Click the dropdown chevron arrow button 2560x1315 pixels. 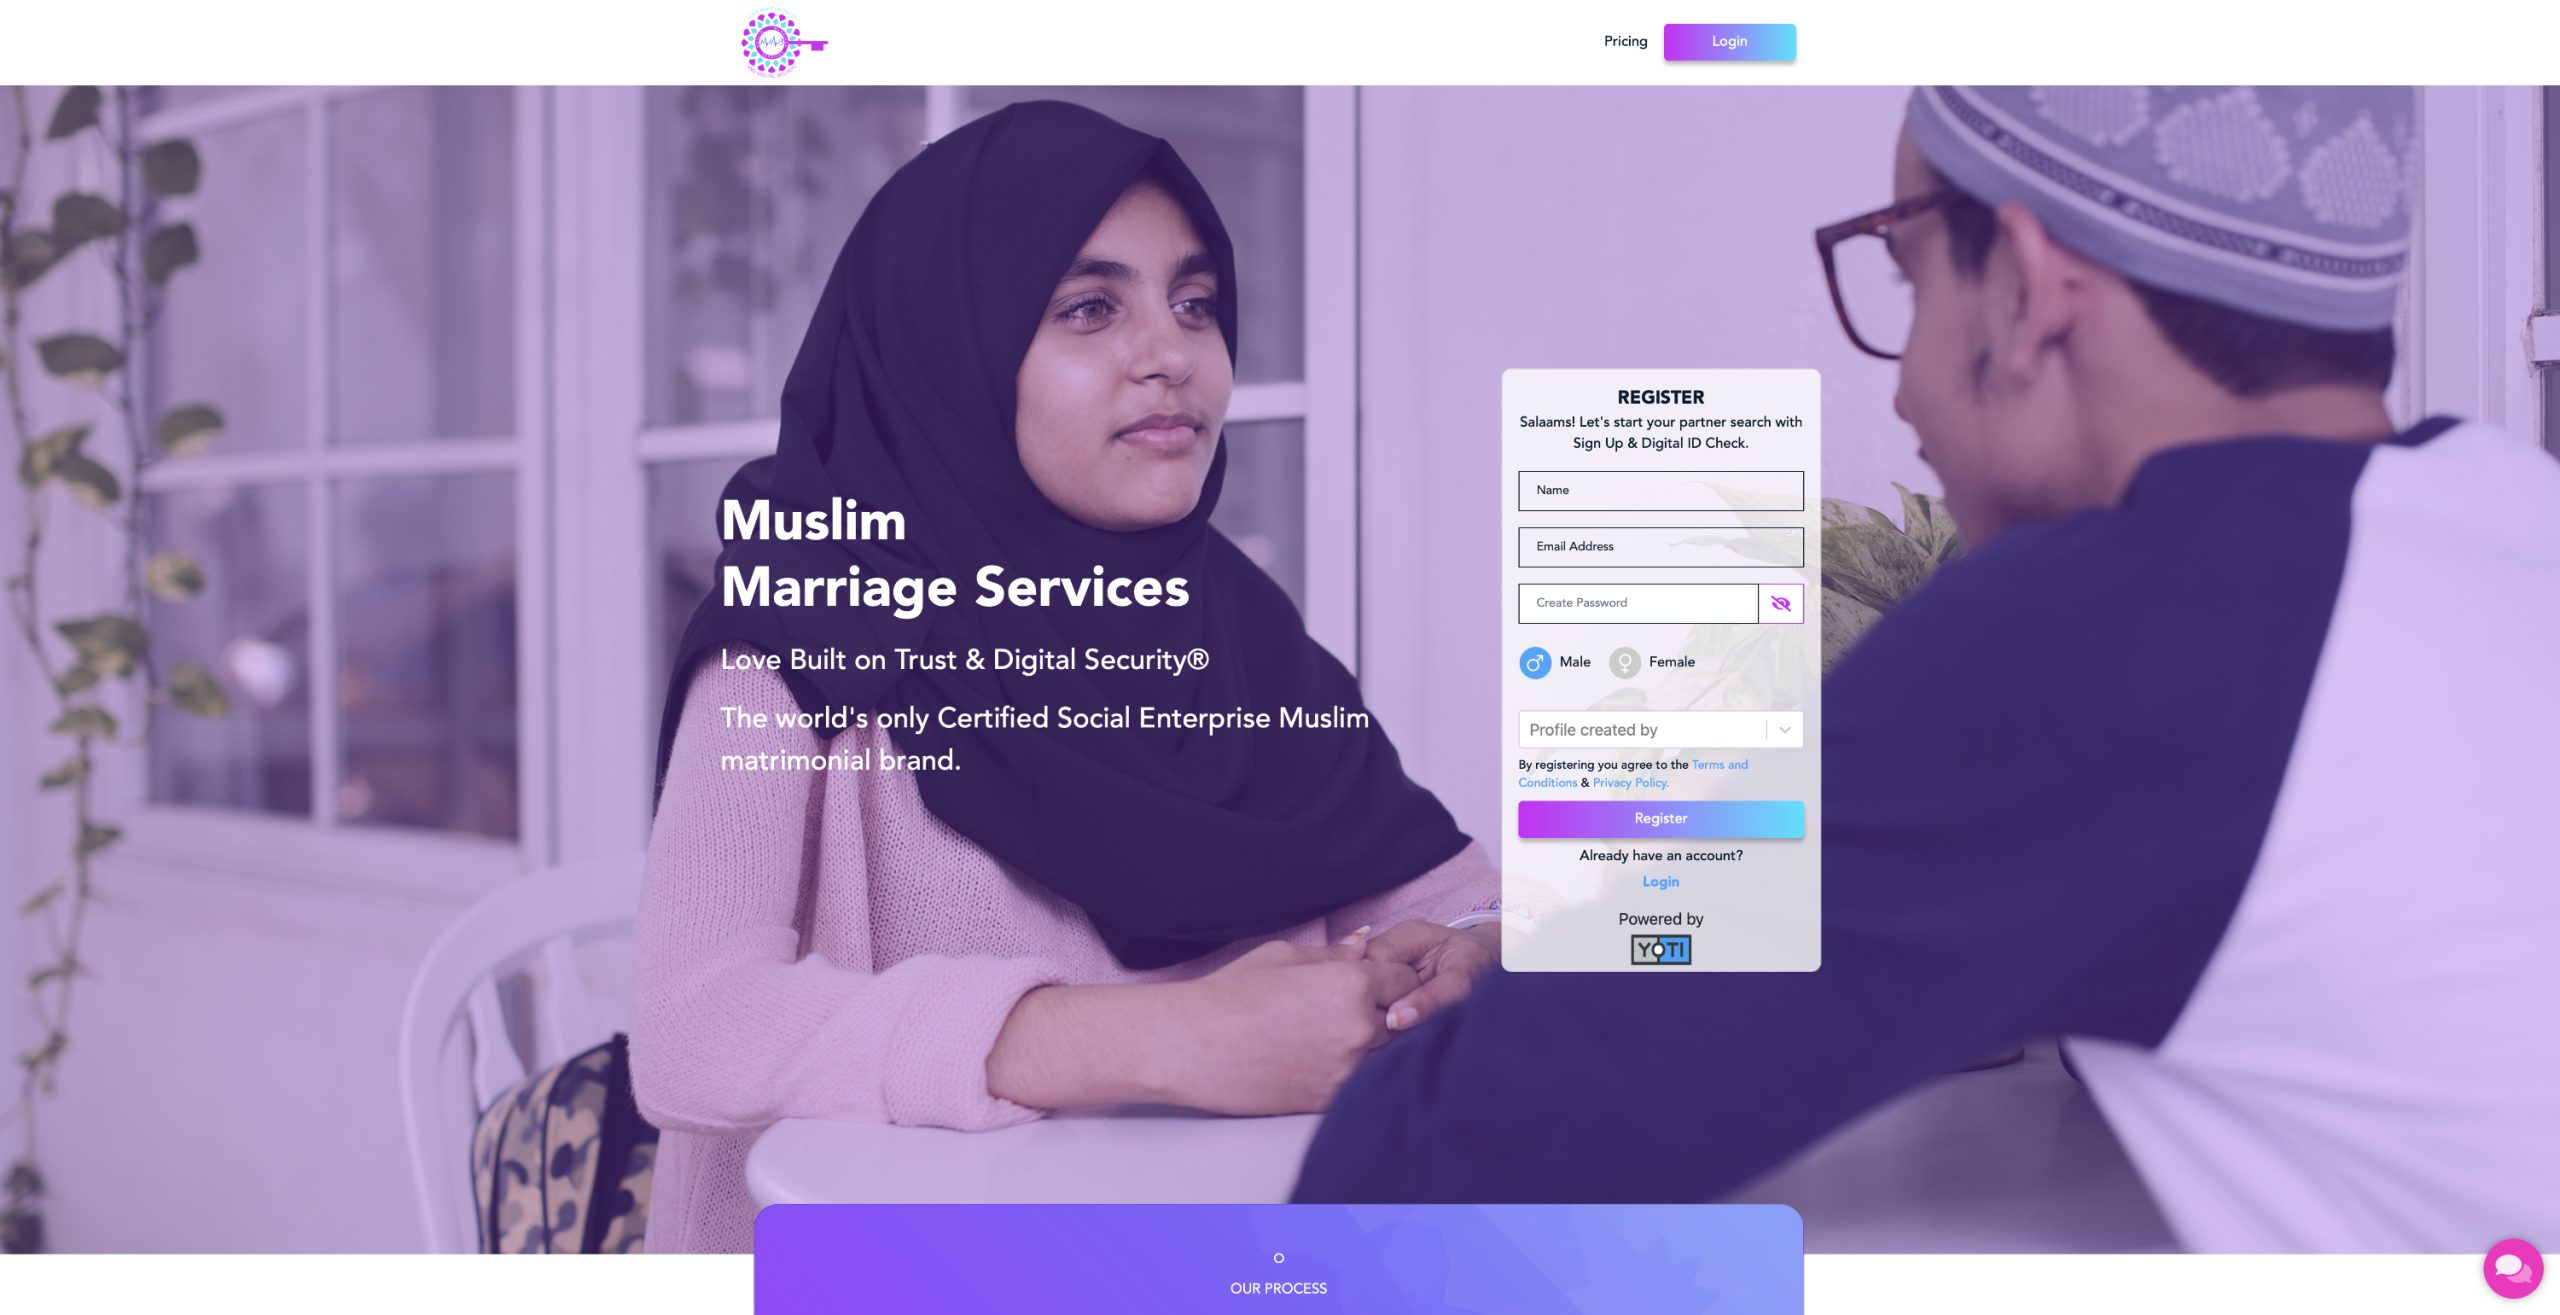click(x=1785, y=730)
